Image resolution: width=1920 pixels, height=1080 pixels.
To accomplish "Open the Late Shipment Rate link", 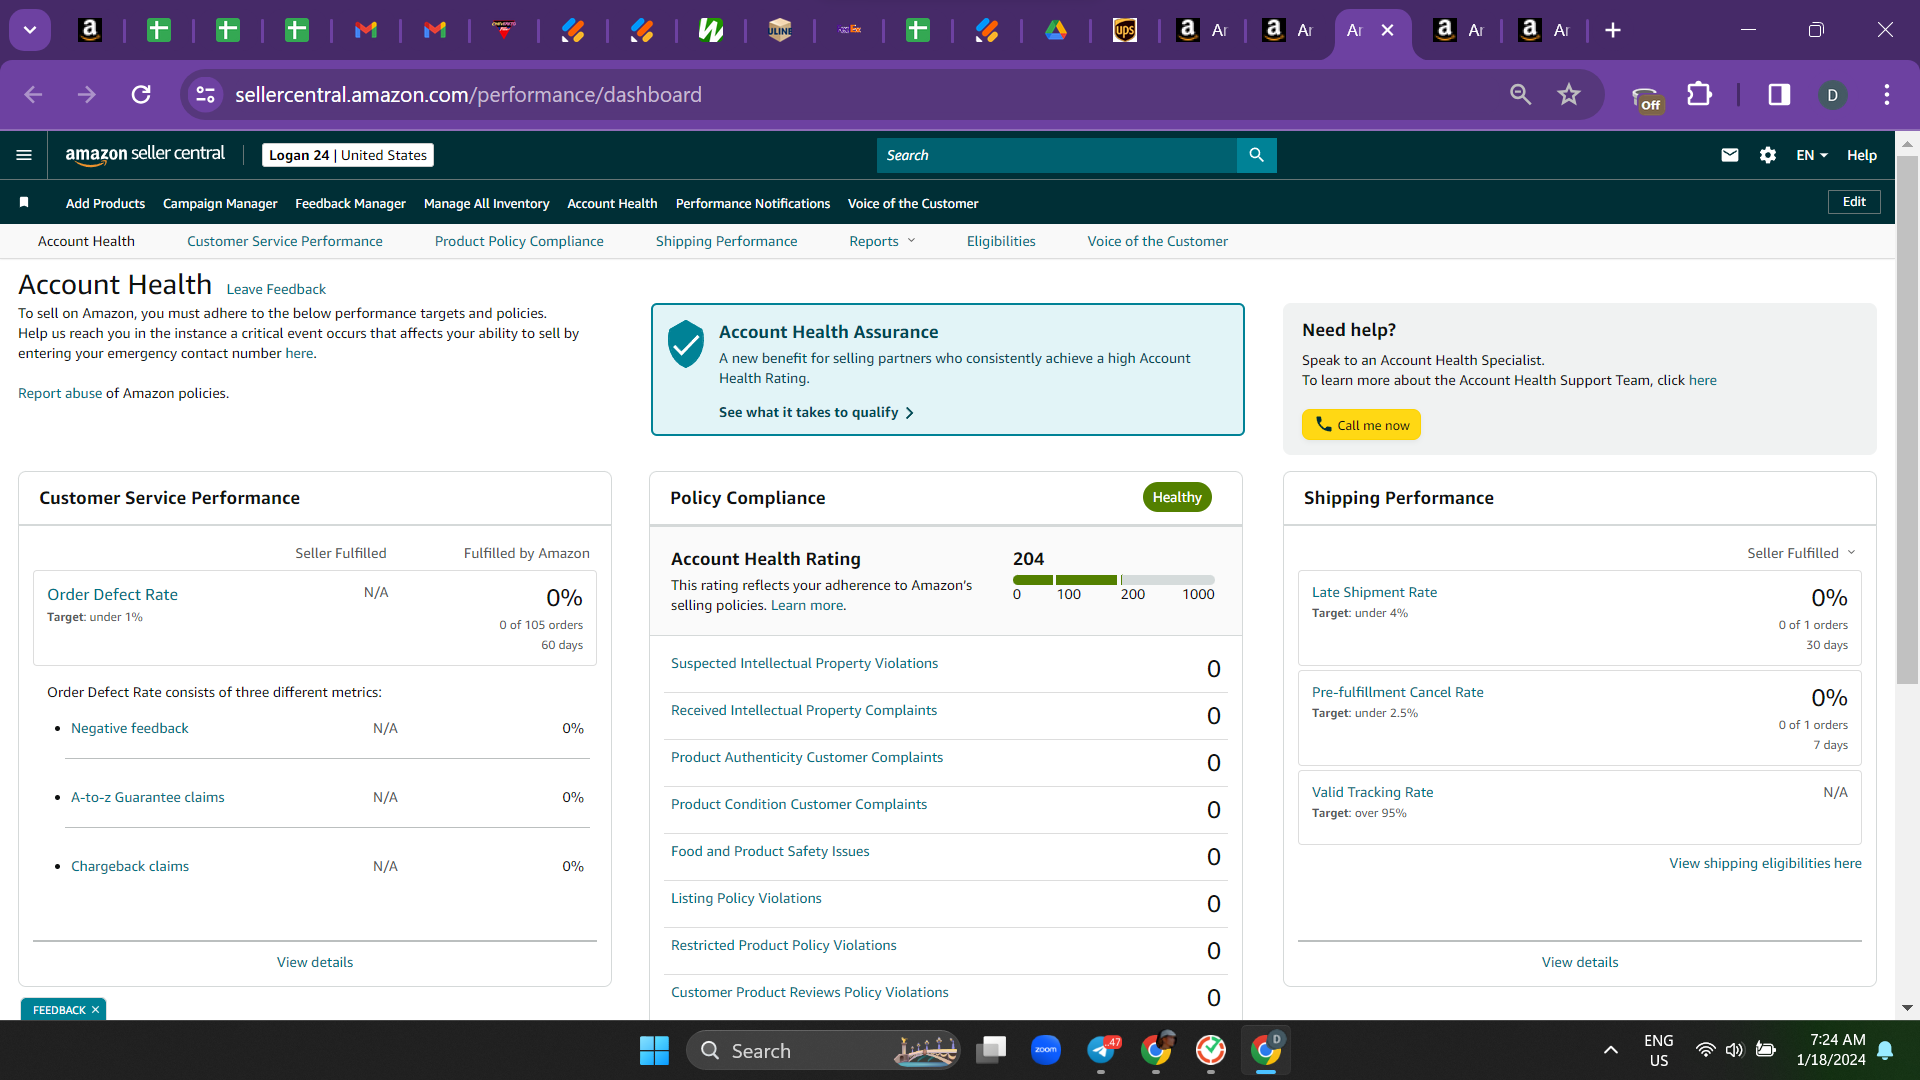I will tap(1374, 592).
